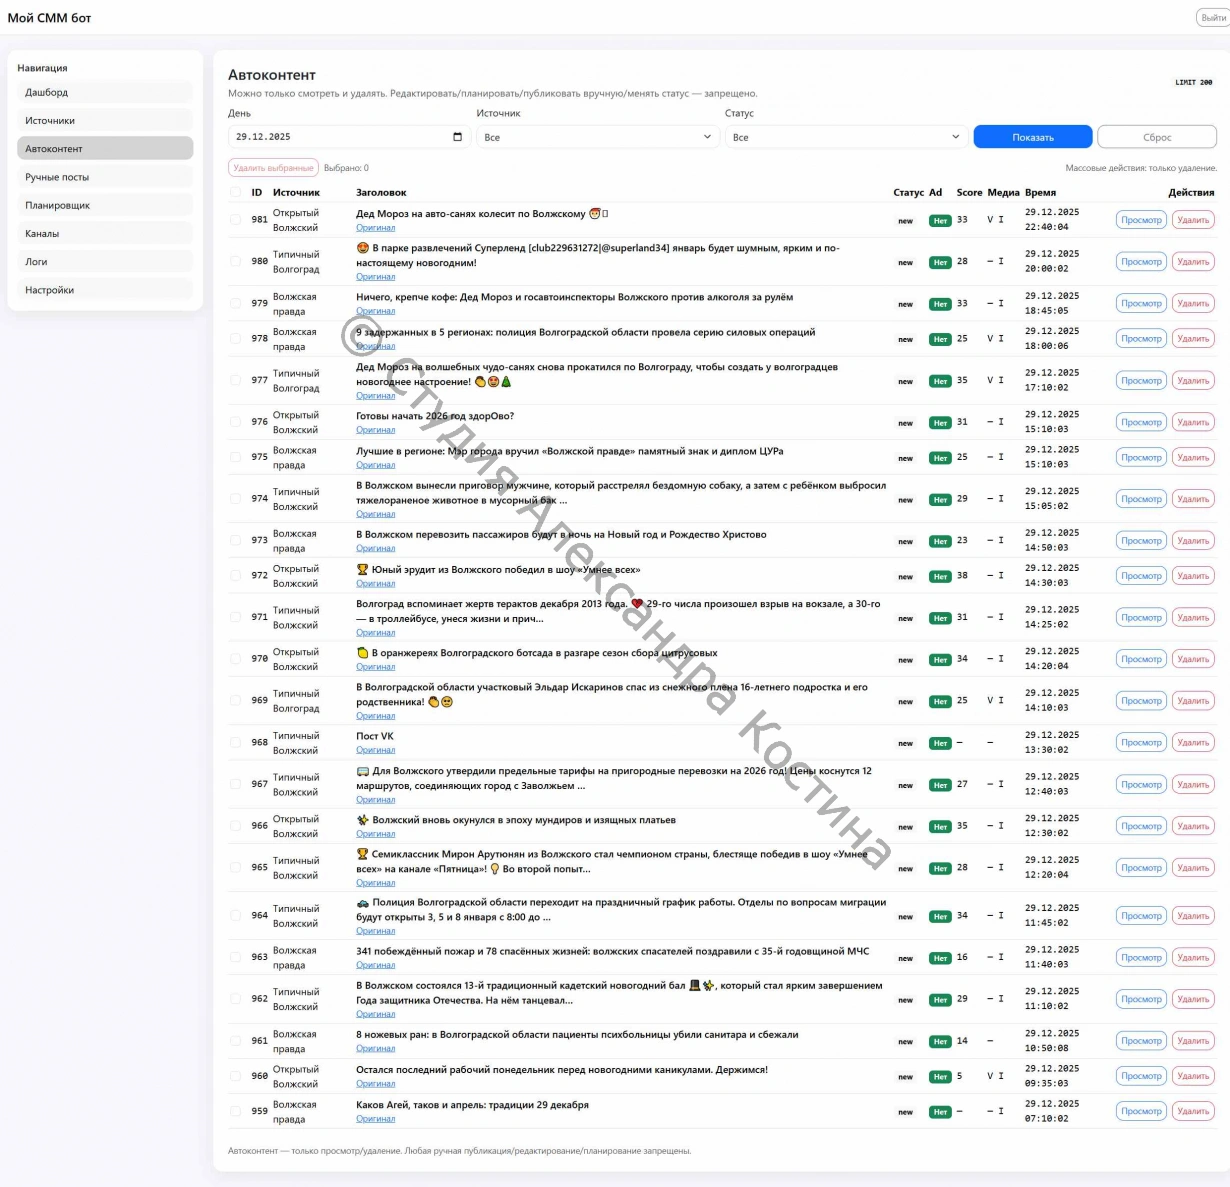Screen dimensions: 1230x1187
Task: Open the Статус dropdown filter
Action: click(x=846, y=137)
